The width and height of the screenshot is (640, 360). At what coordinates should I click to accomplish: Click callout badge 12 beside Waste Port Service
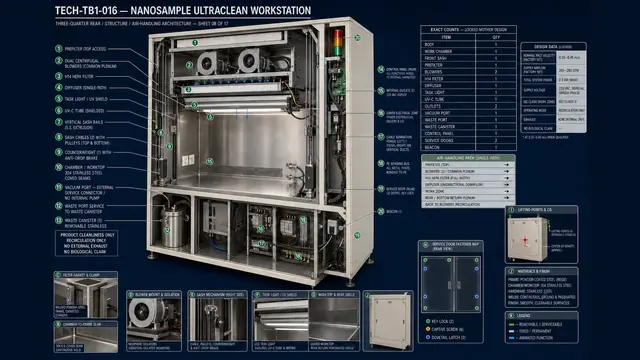[59, 206]
